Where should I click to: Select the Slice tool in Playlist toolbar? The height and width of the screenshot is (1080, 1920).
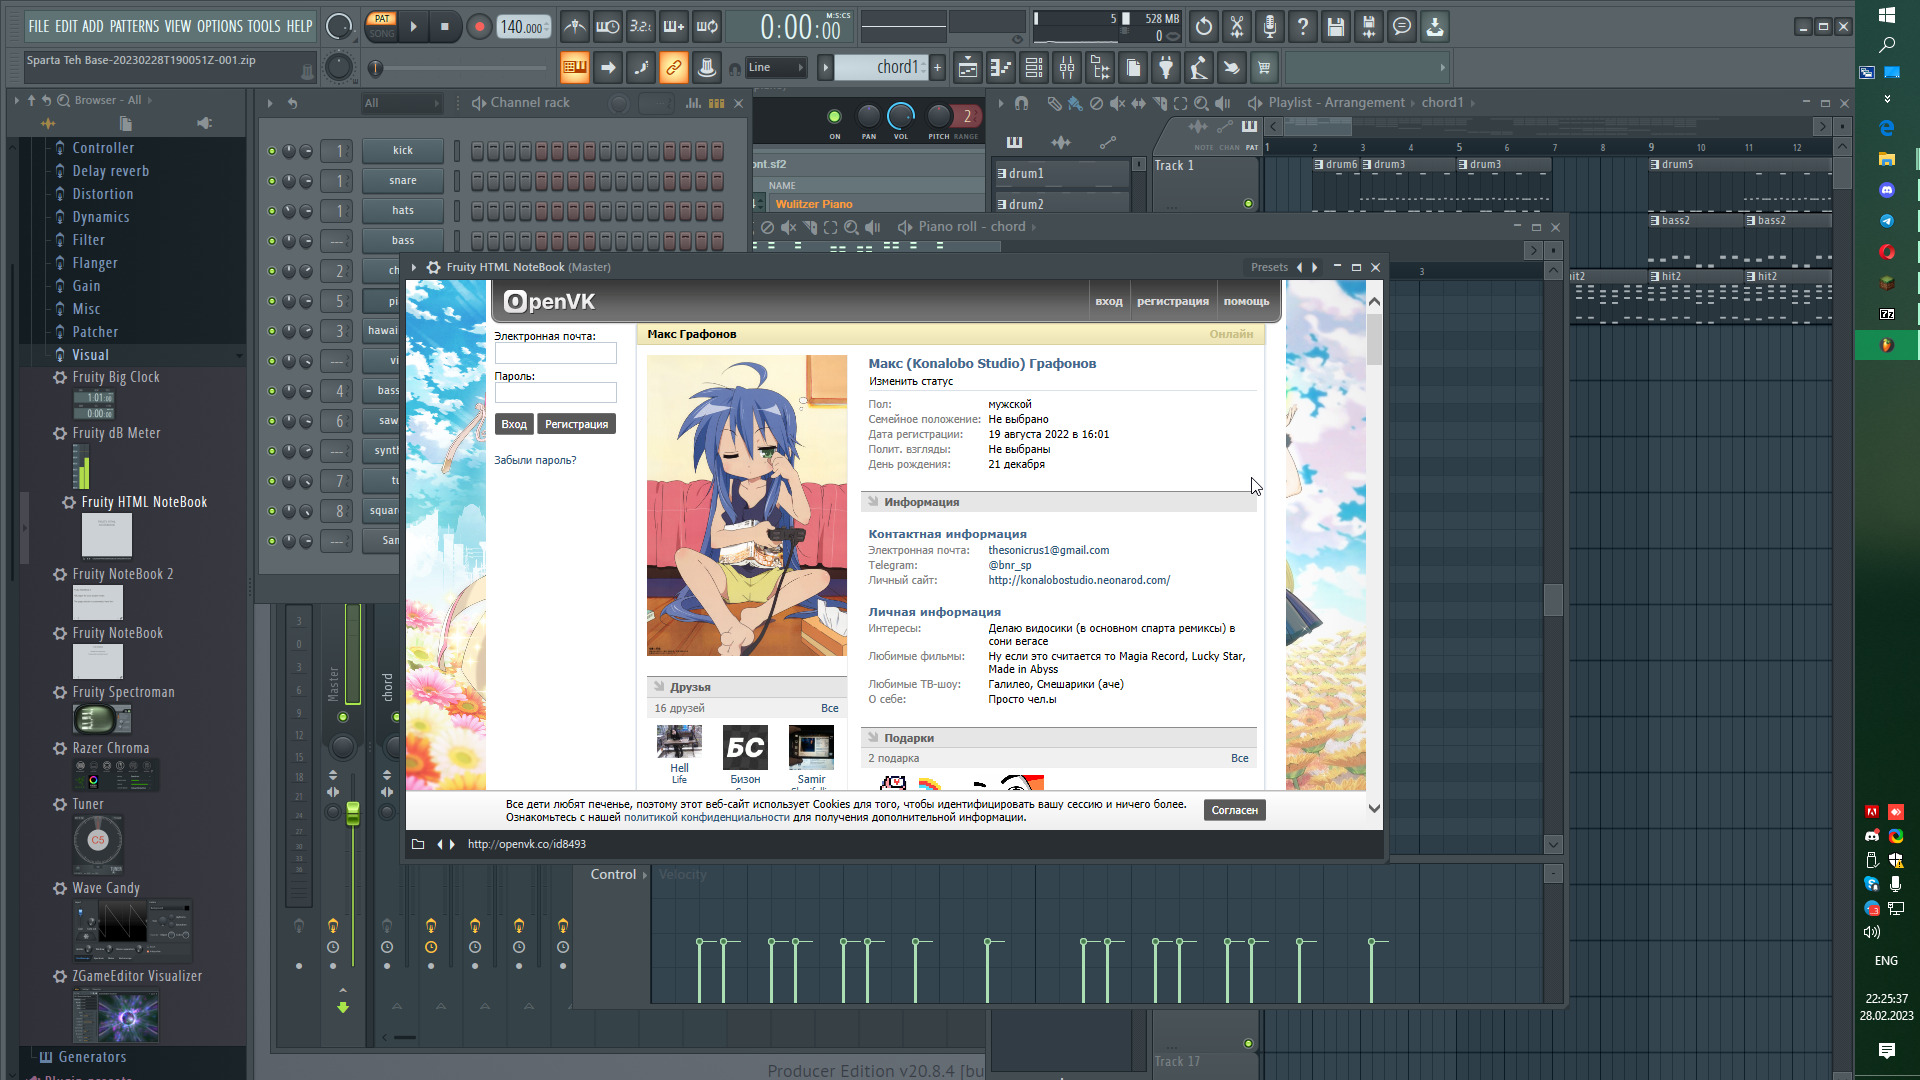click(1160, 103)
